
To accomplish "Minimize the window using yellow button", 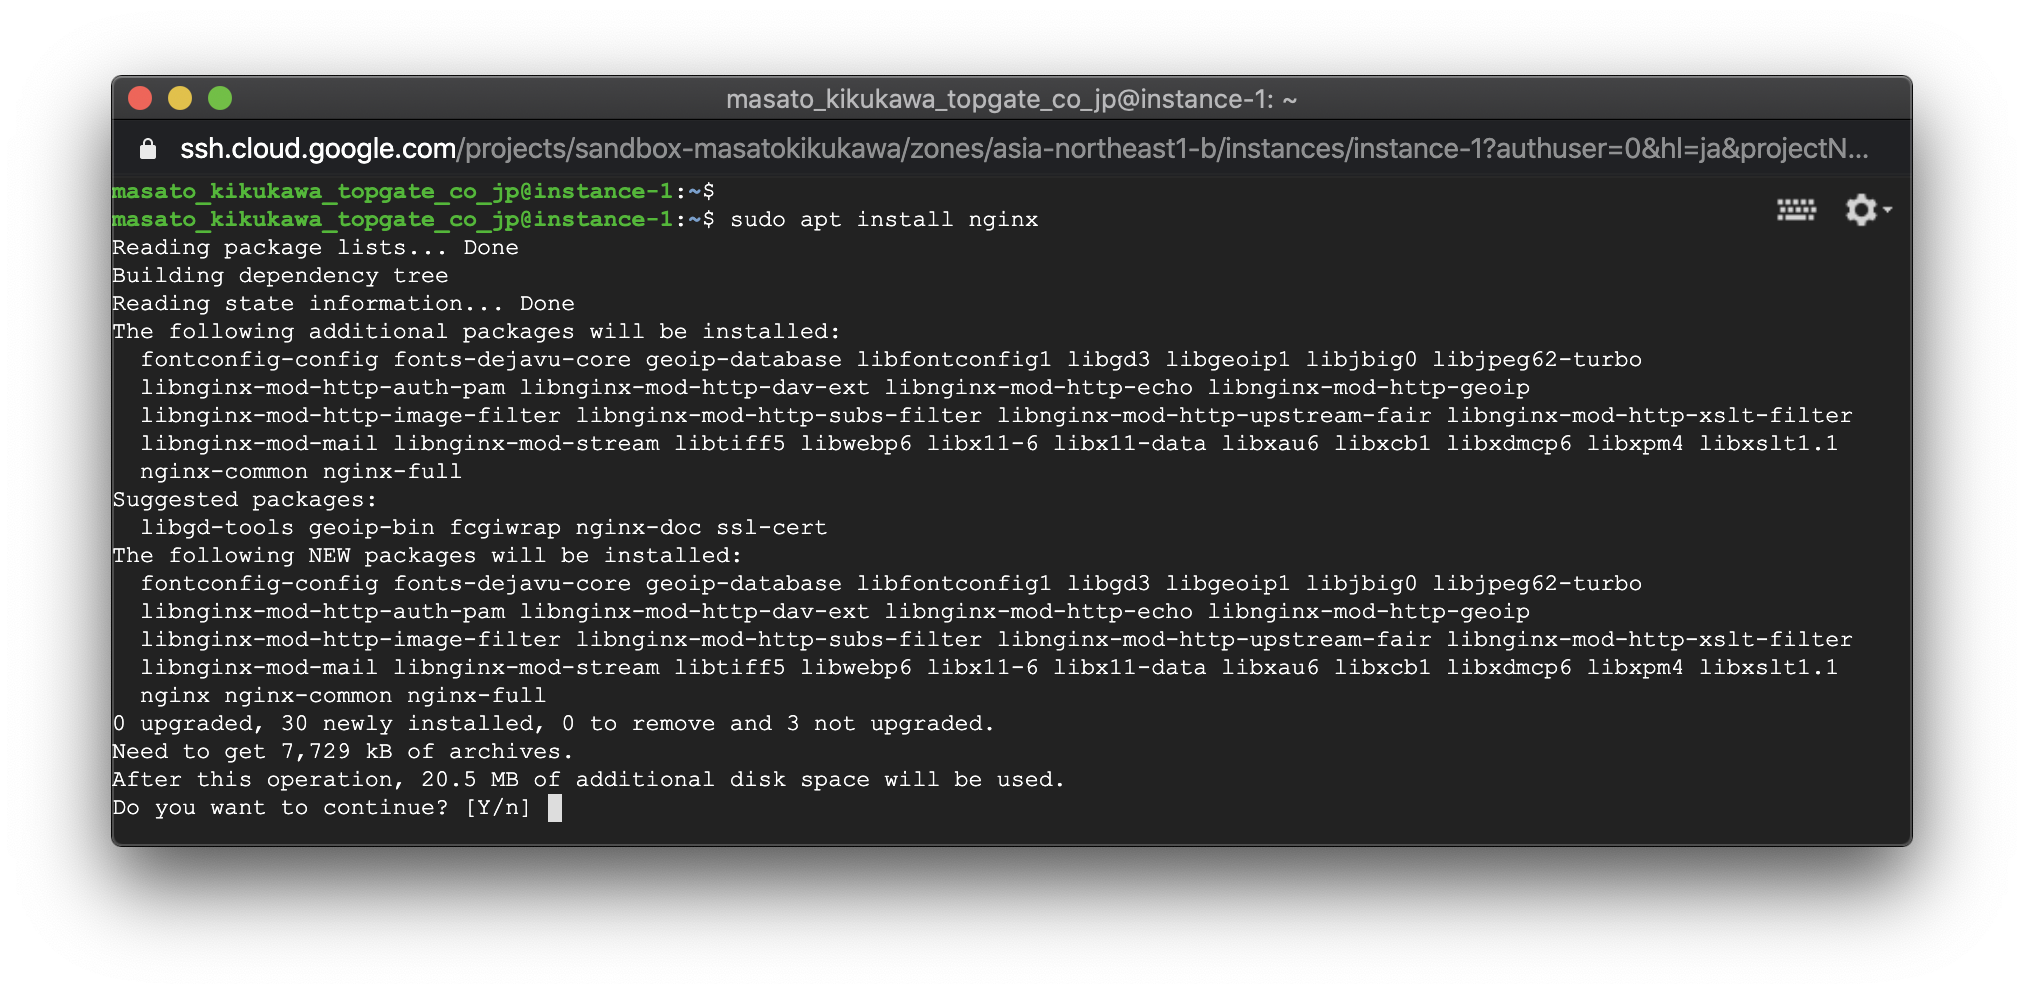I will 180,98.
